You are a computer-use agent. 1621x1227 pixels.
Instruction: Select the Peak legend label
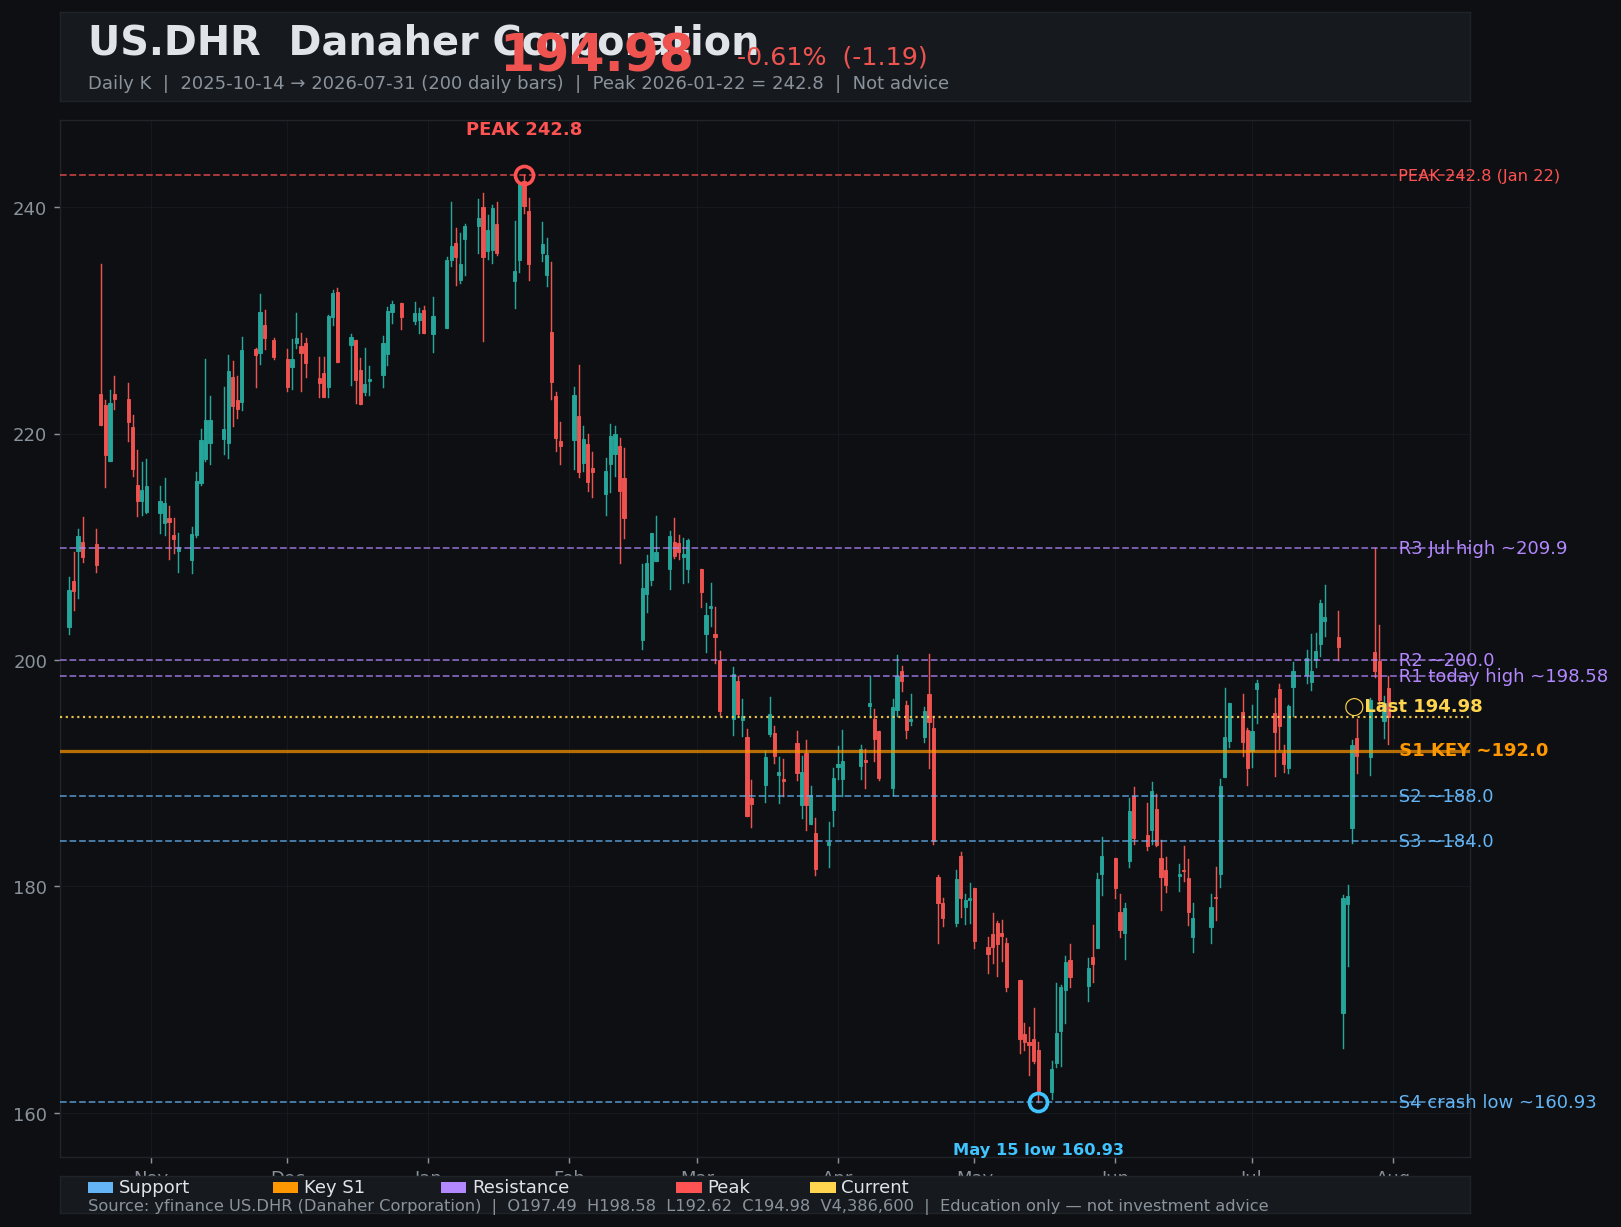pyautogui.click(x=728, y=1187)
